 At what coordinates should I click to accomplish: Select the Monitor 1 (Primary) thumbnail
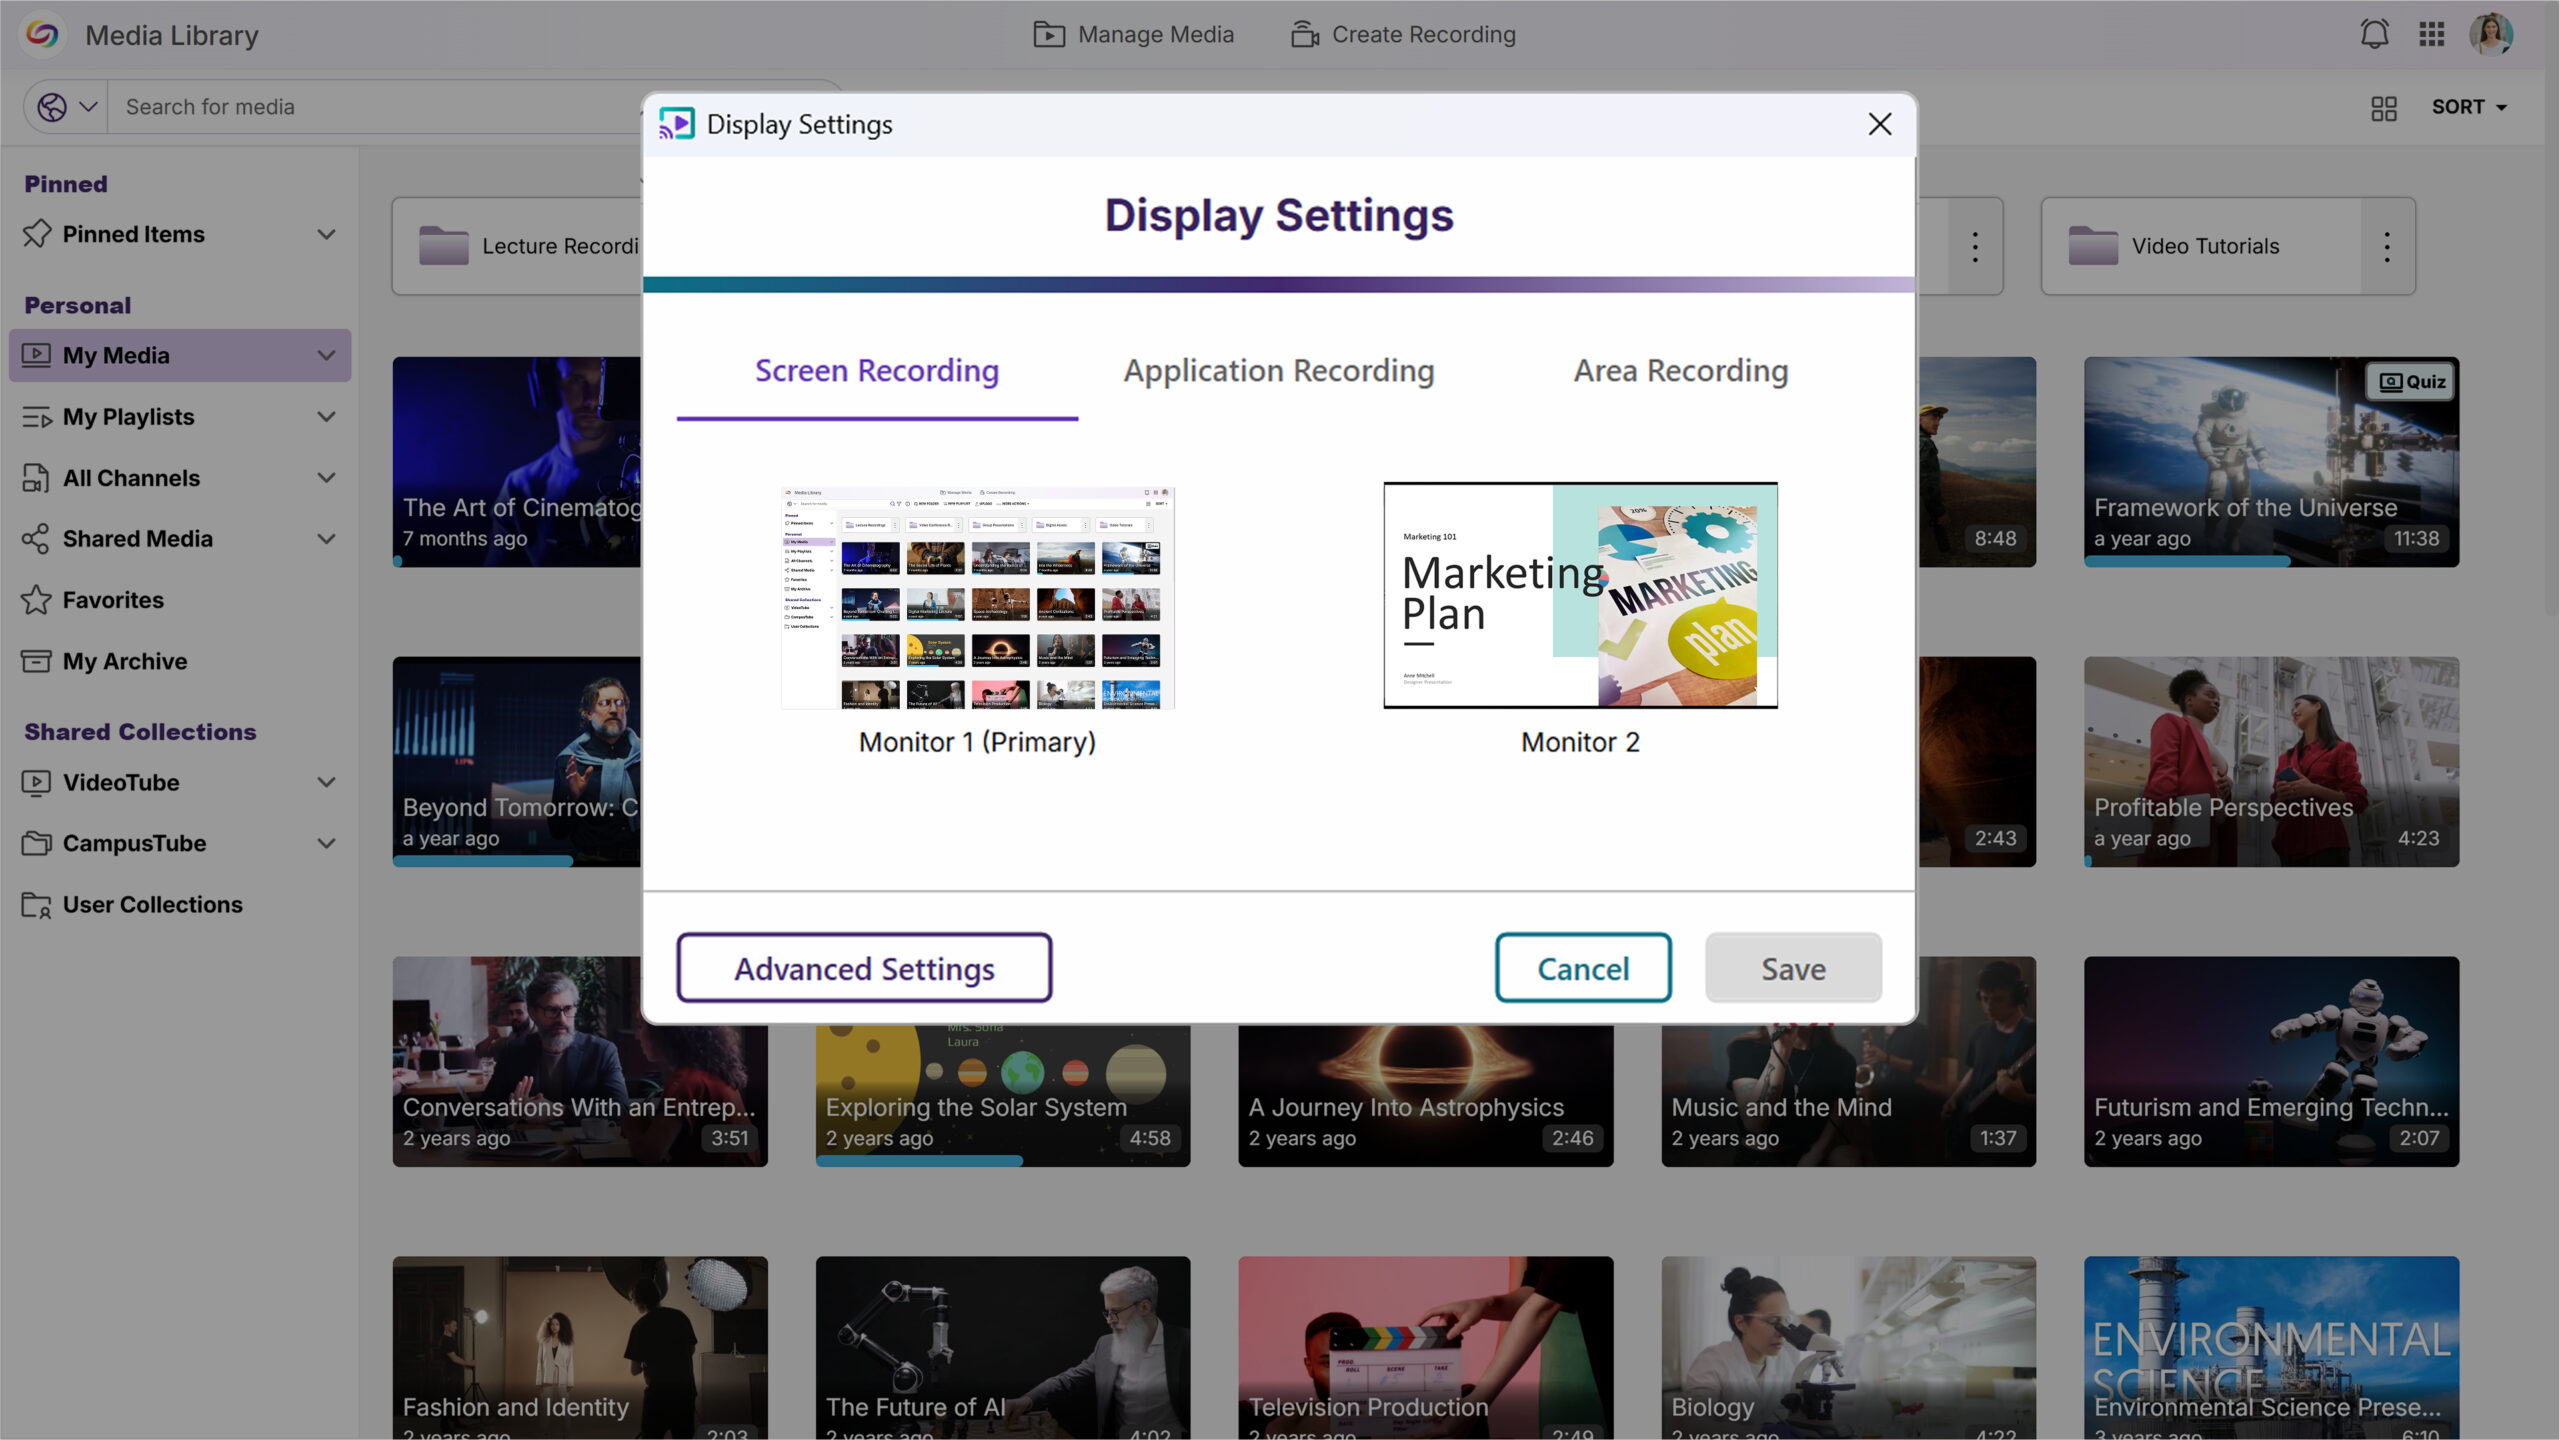pyautogui.click(x=977, y=598)
